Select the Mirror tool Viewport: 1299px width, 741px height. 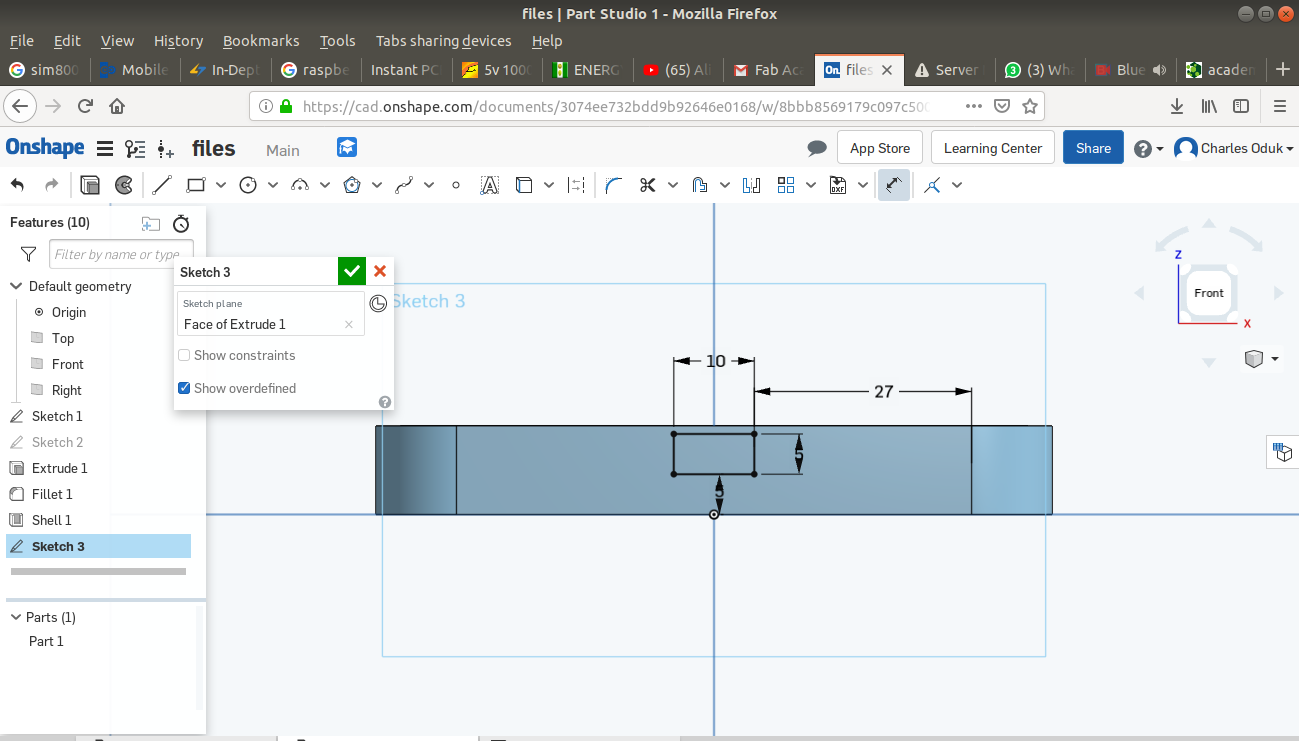click(x=752, y=185)
